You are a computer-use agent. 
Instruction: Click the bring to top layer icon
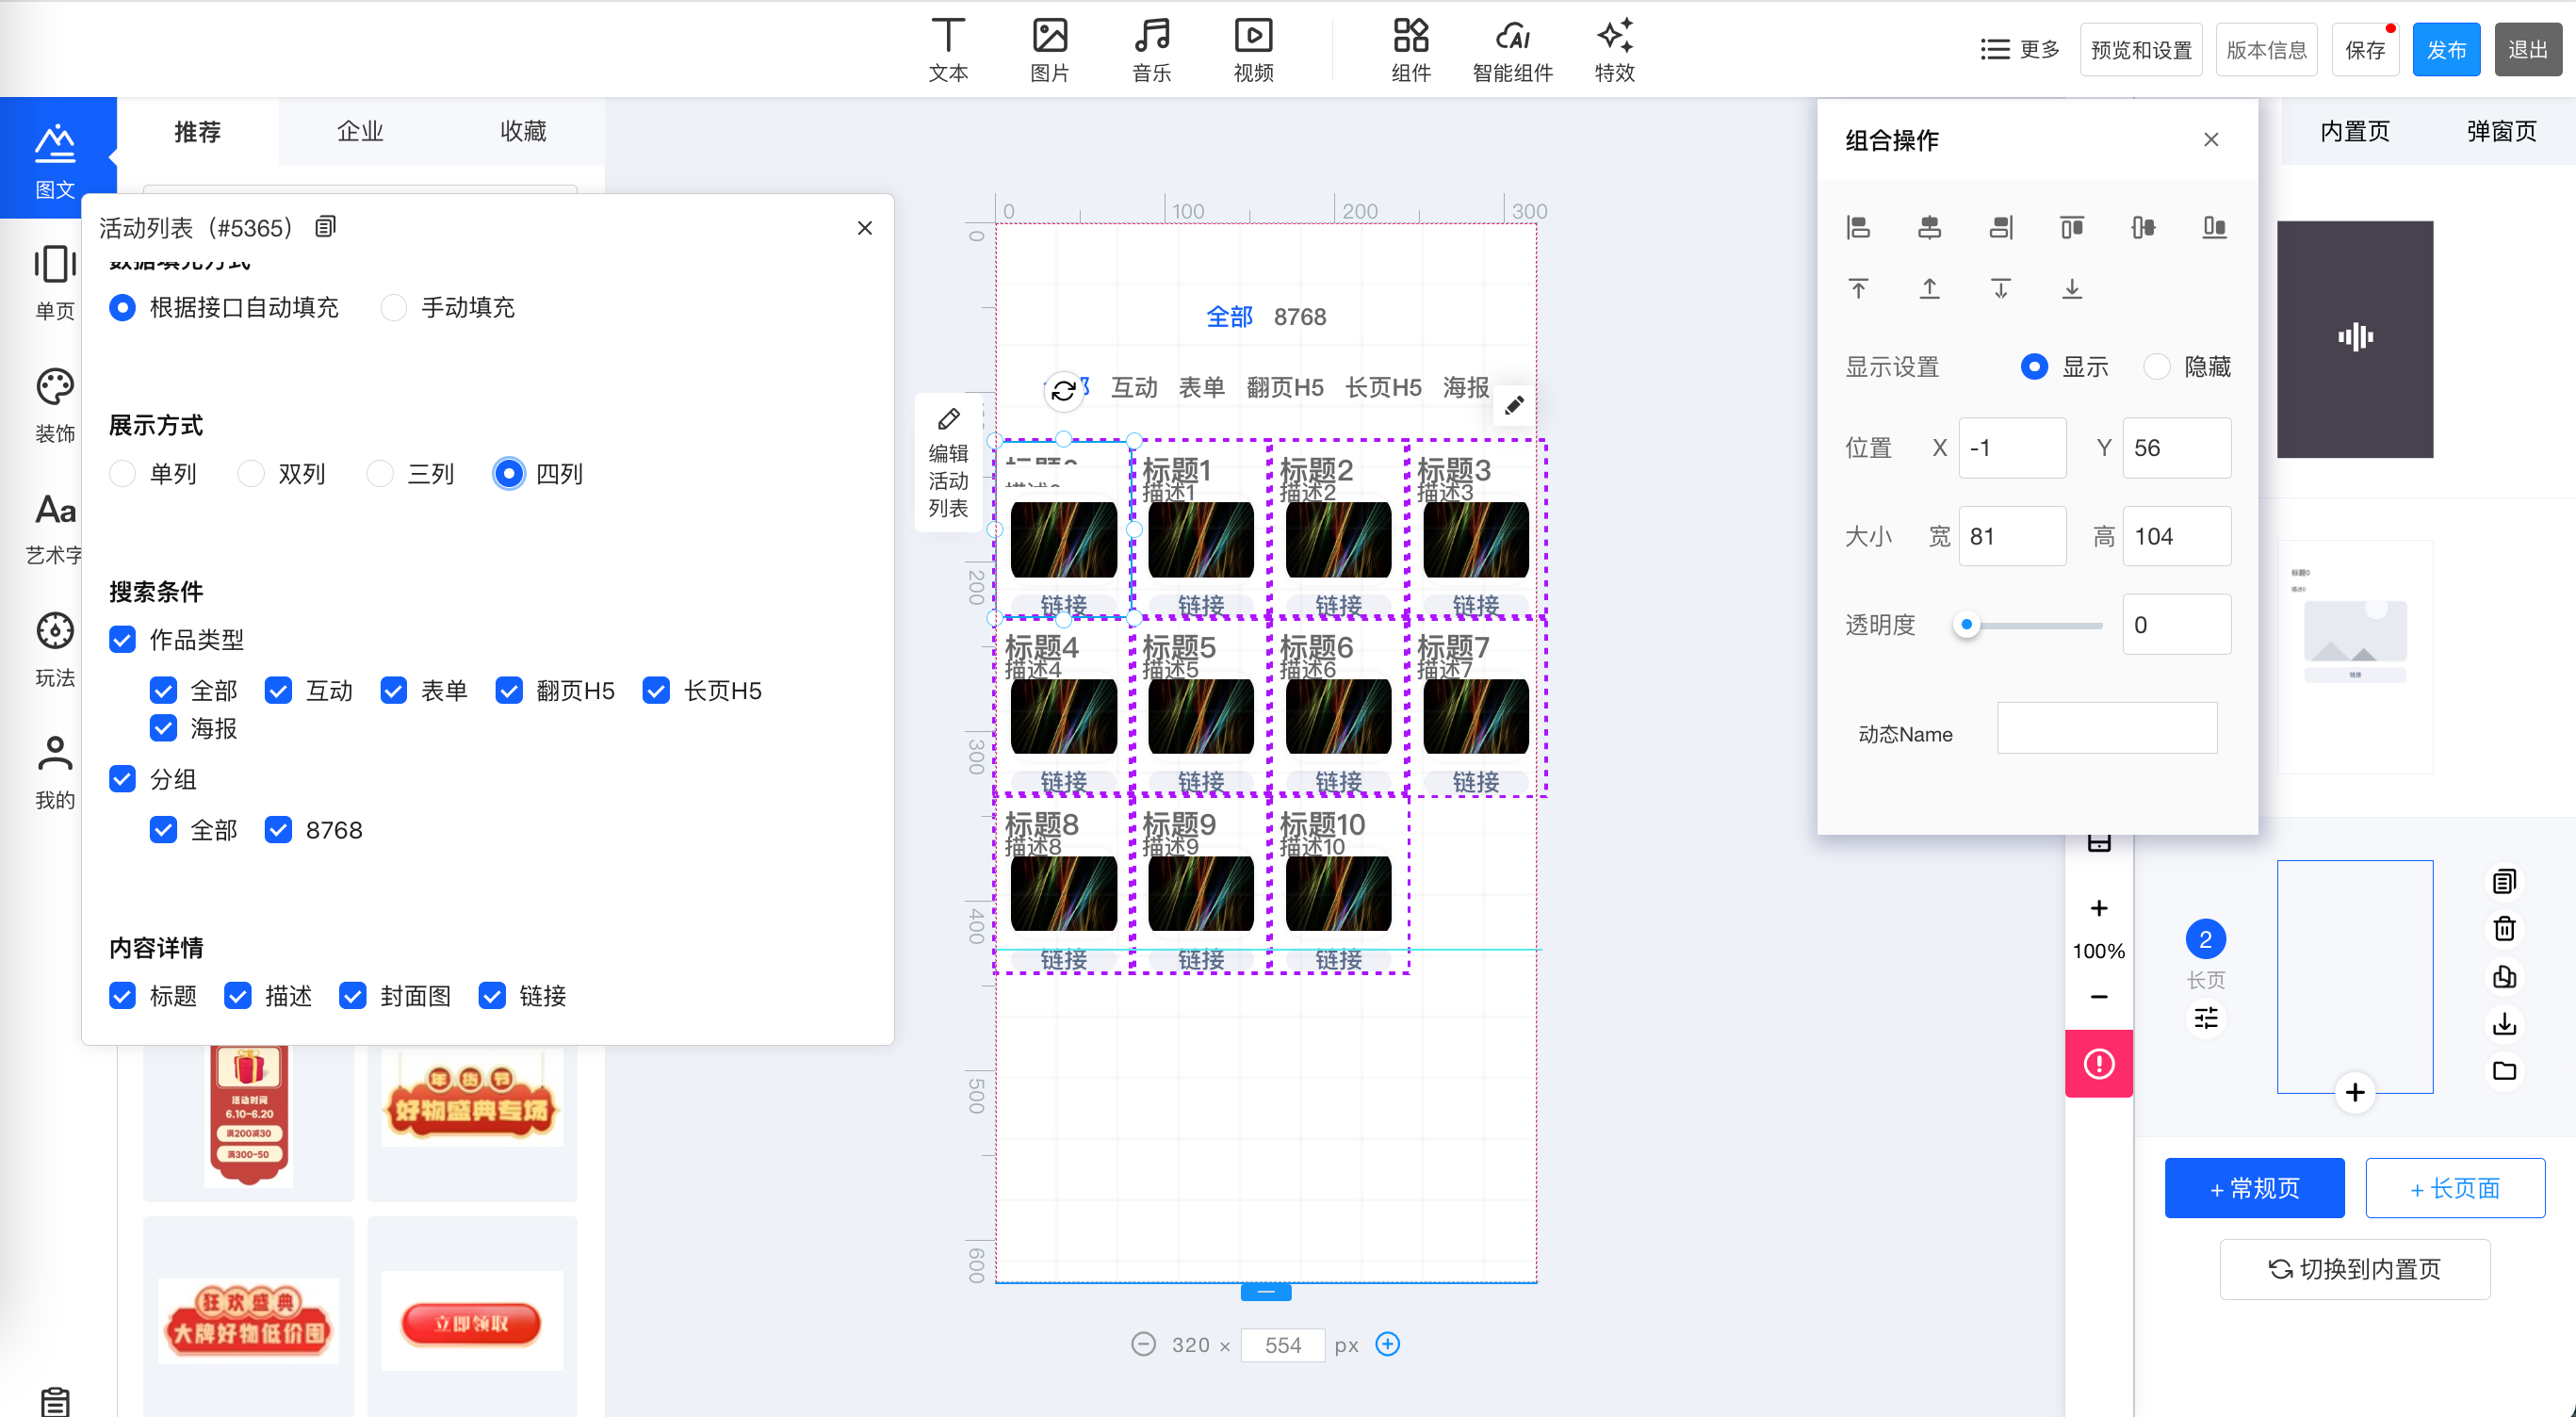[1858, 289]
